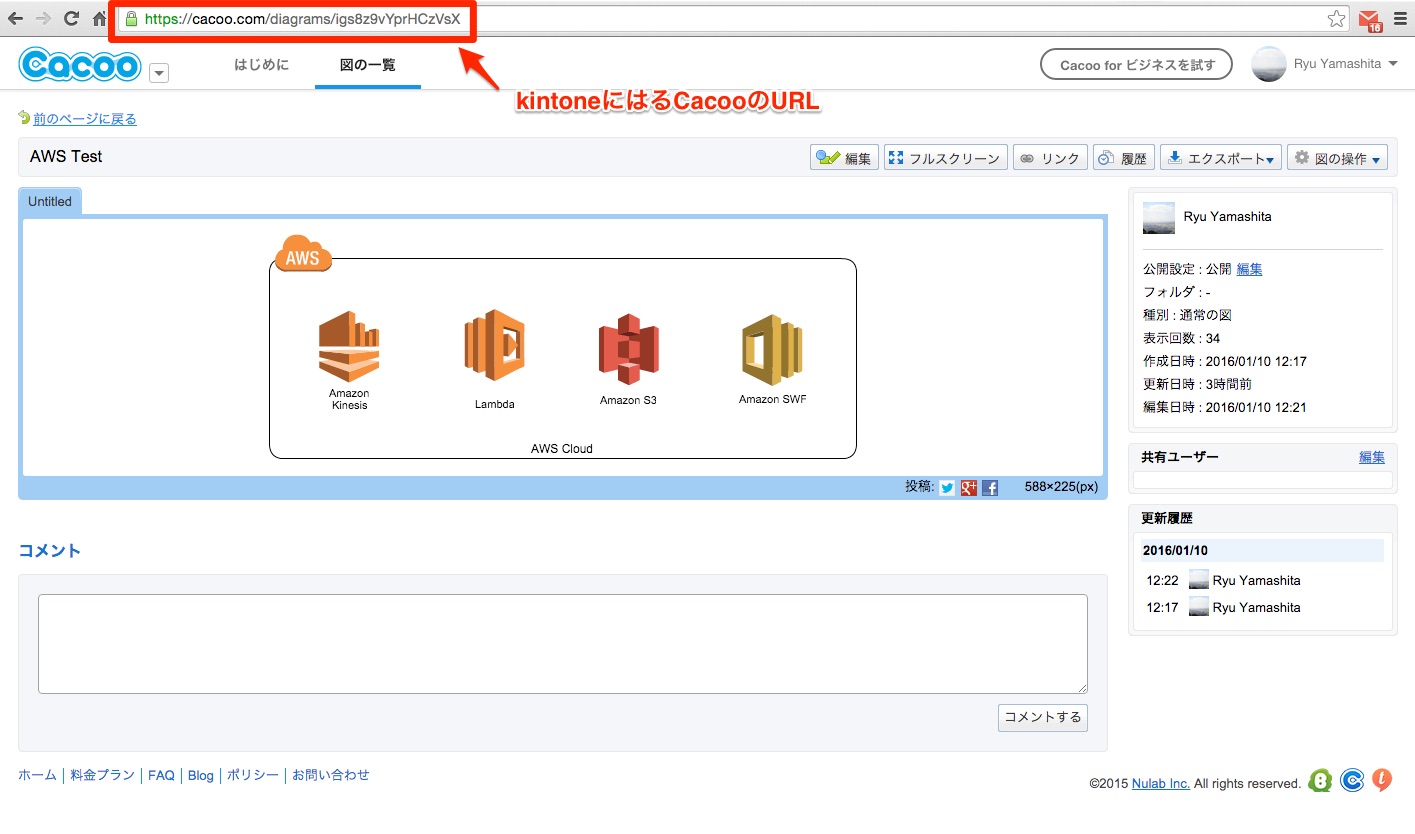Screen dimensions: 1415x834
Task: Click the Cacoo logo
Action: [x=80, y=65]
